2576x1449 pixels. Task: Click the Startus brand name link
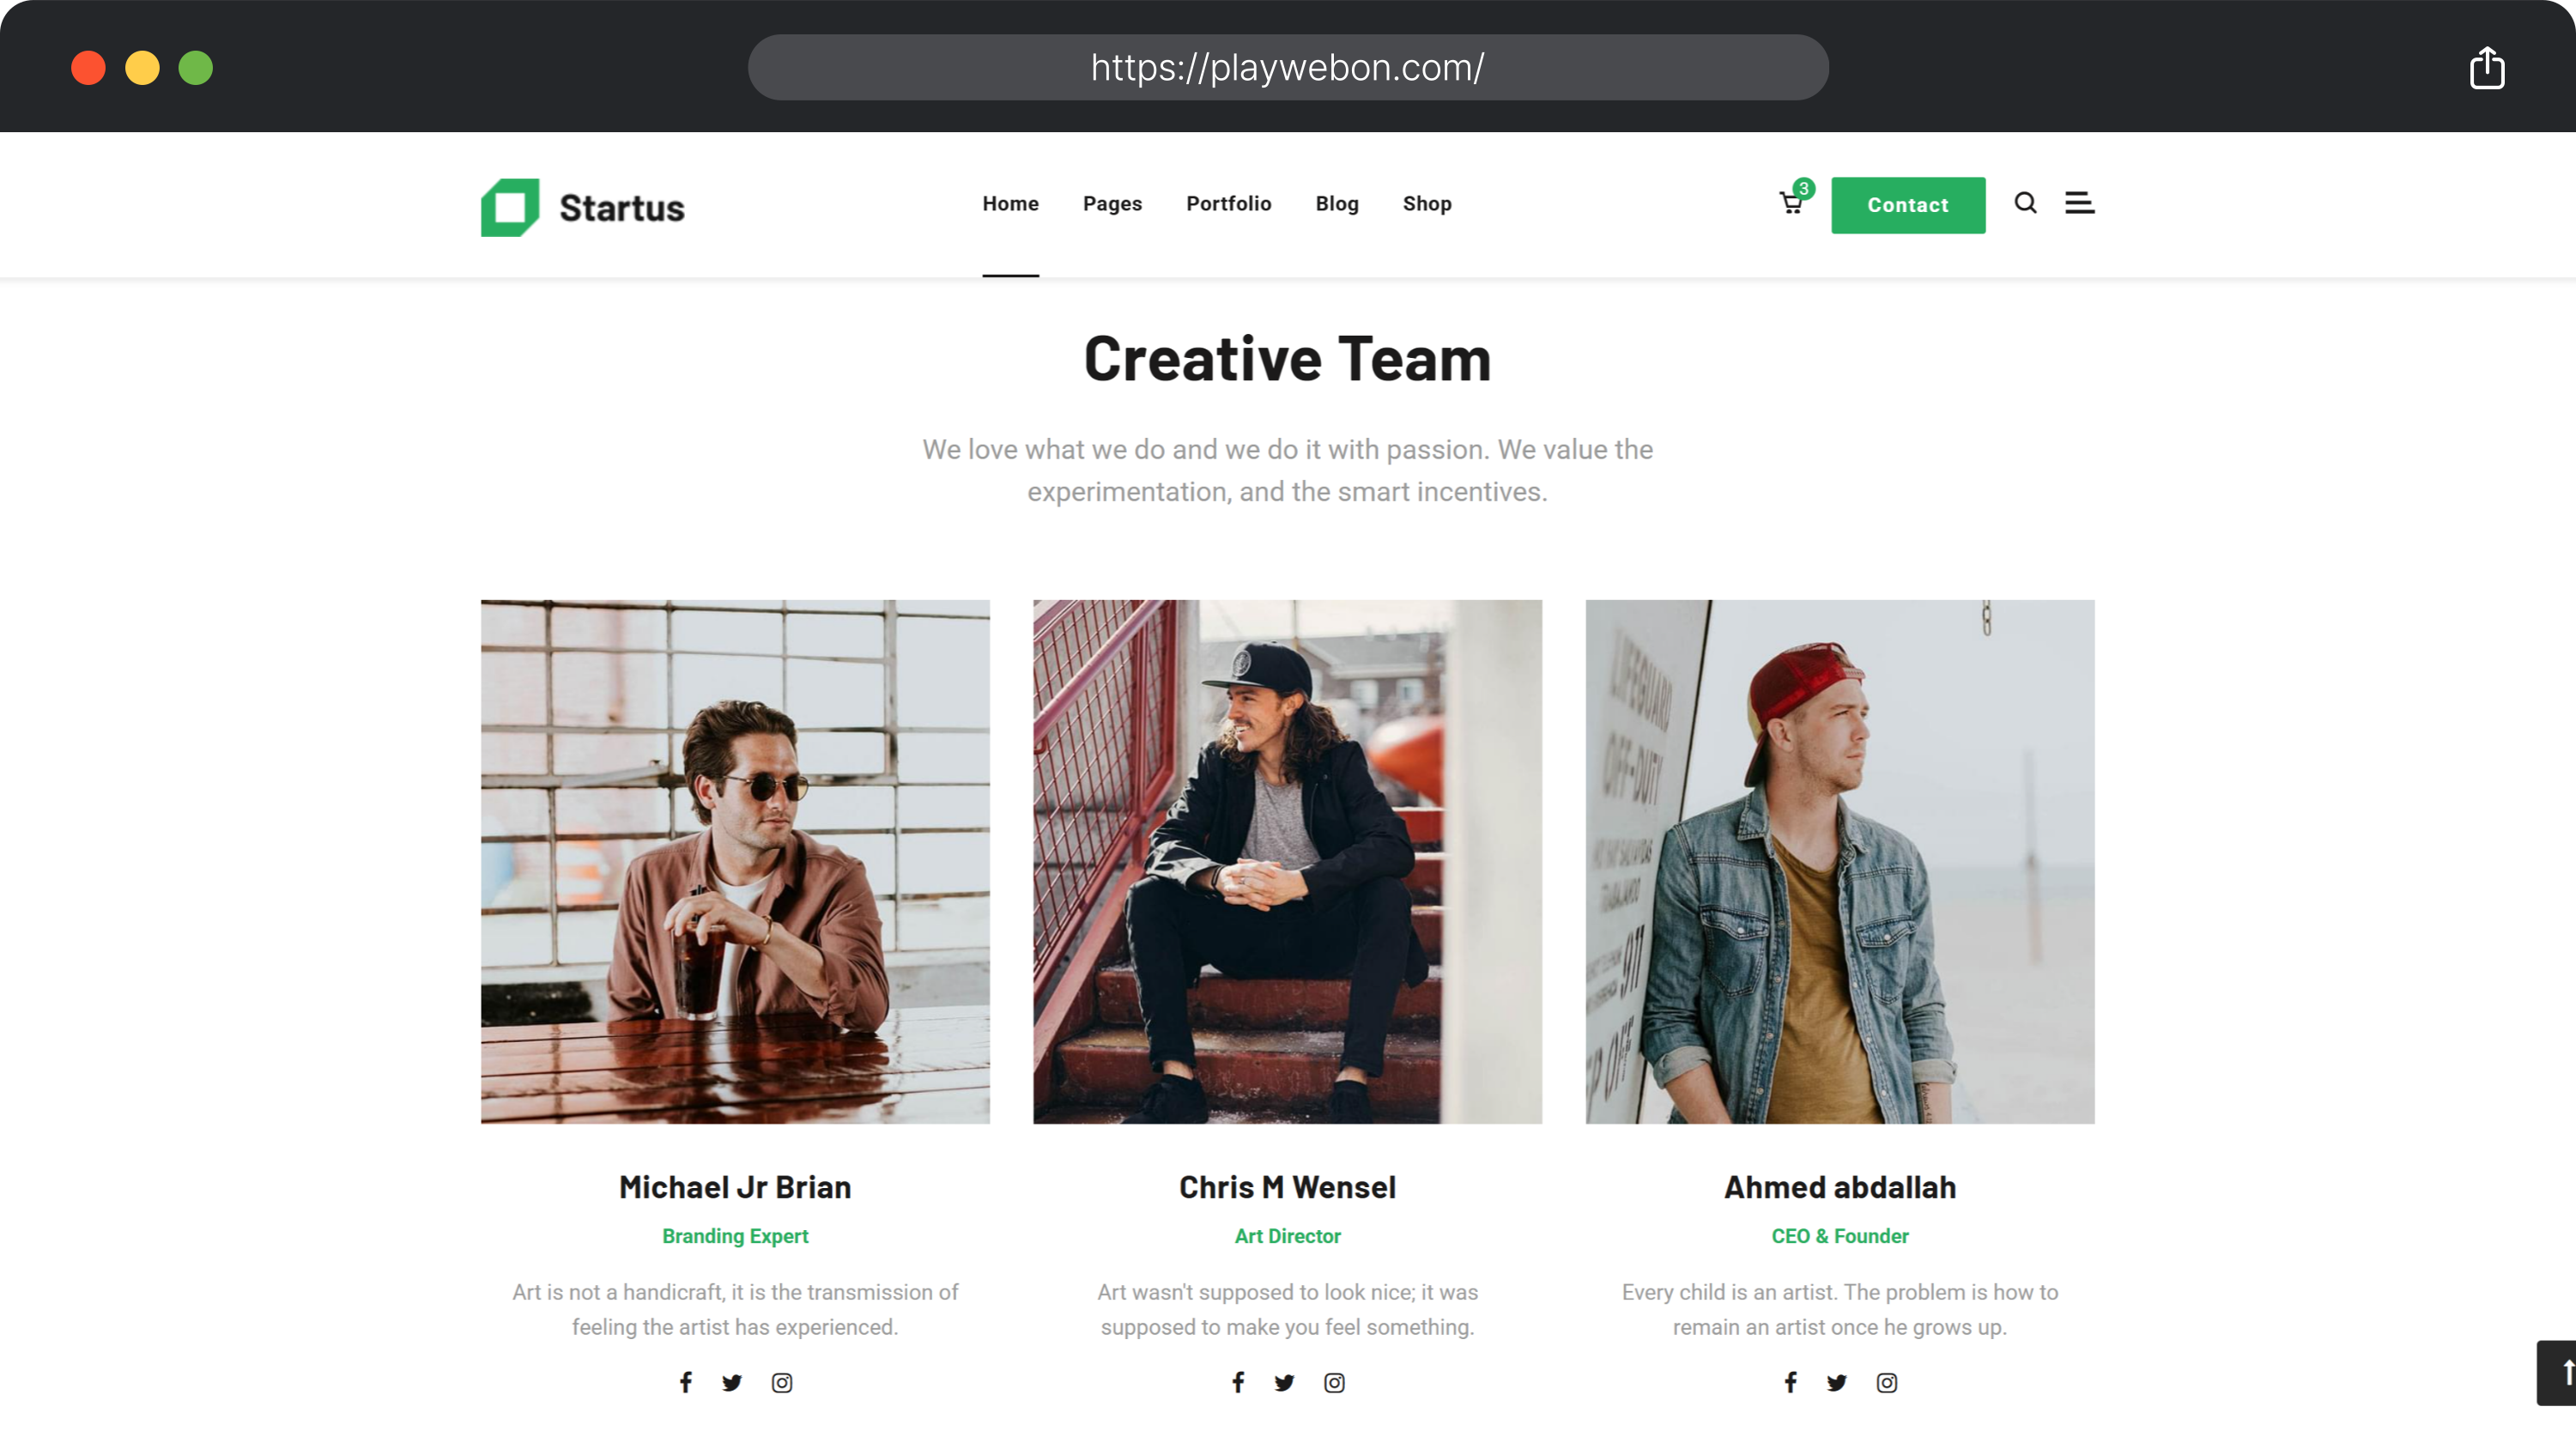(622, 208)
